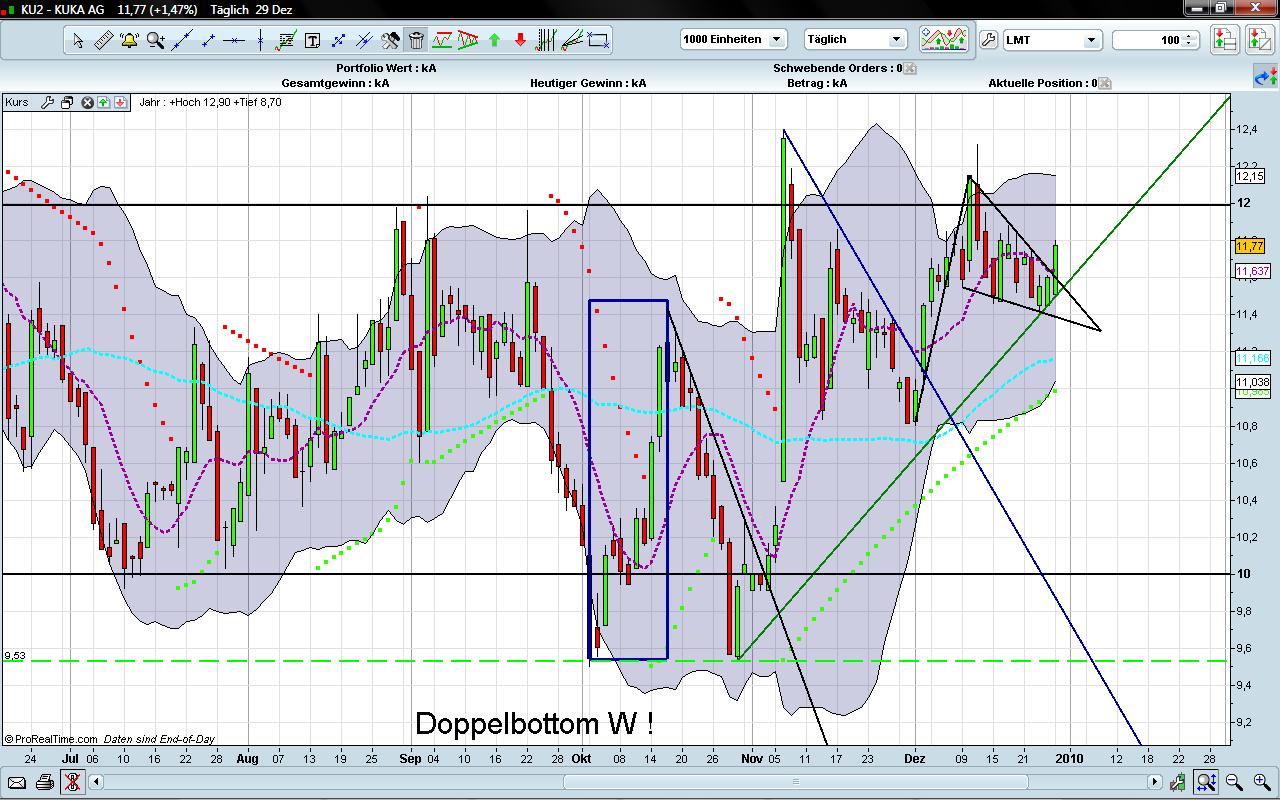Image resolution: width=1280 pixels, height=800 pixels.
Task: Choose the horizontal line tool
Action: pyautogui.click(x=234, y=40)
